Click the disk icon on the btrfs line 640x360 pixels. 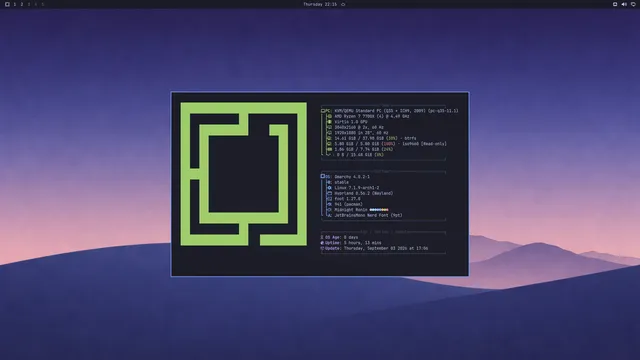[x=329, y=138]
